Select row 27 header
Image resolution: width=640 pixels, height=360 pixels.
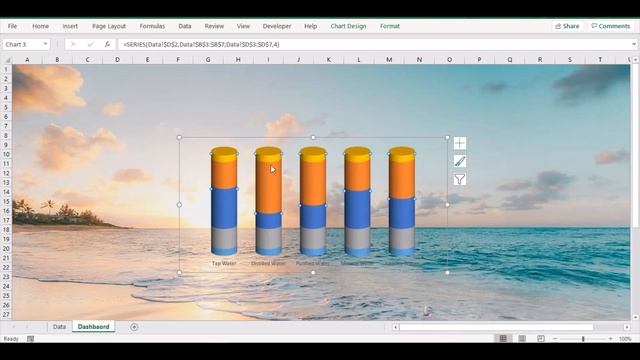coord(6,314)
